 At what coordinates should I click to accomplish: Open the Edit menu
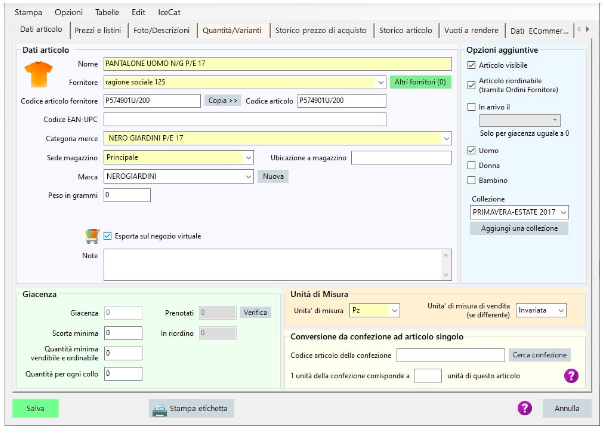pos(138,12)
